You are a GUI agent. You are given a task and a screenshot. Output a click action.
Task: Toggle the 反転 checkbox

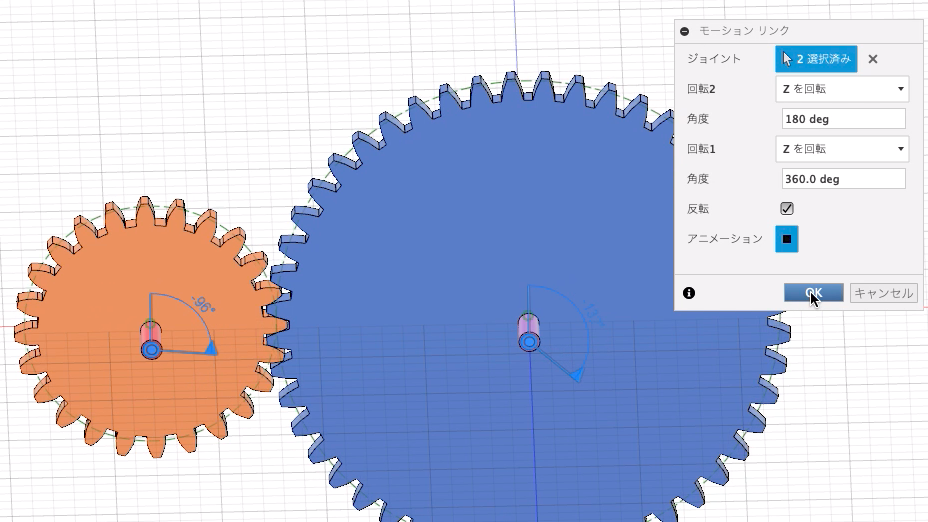click(x=787, y=209)
